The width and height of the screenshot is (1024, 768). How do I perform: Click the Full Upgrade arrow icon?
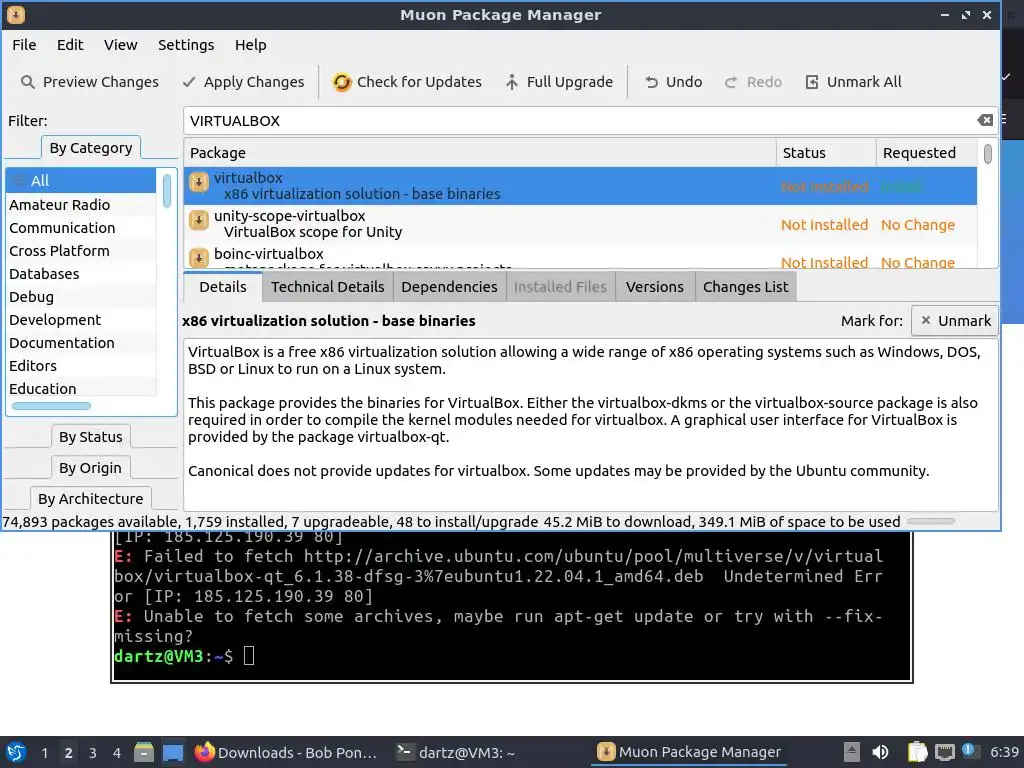pos(512,82)
